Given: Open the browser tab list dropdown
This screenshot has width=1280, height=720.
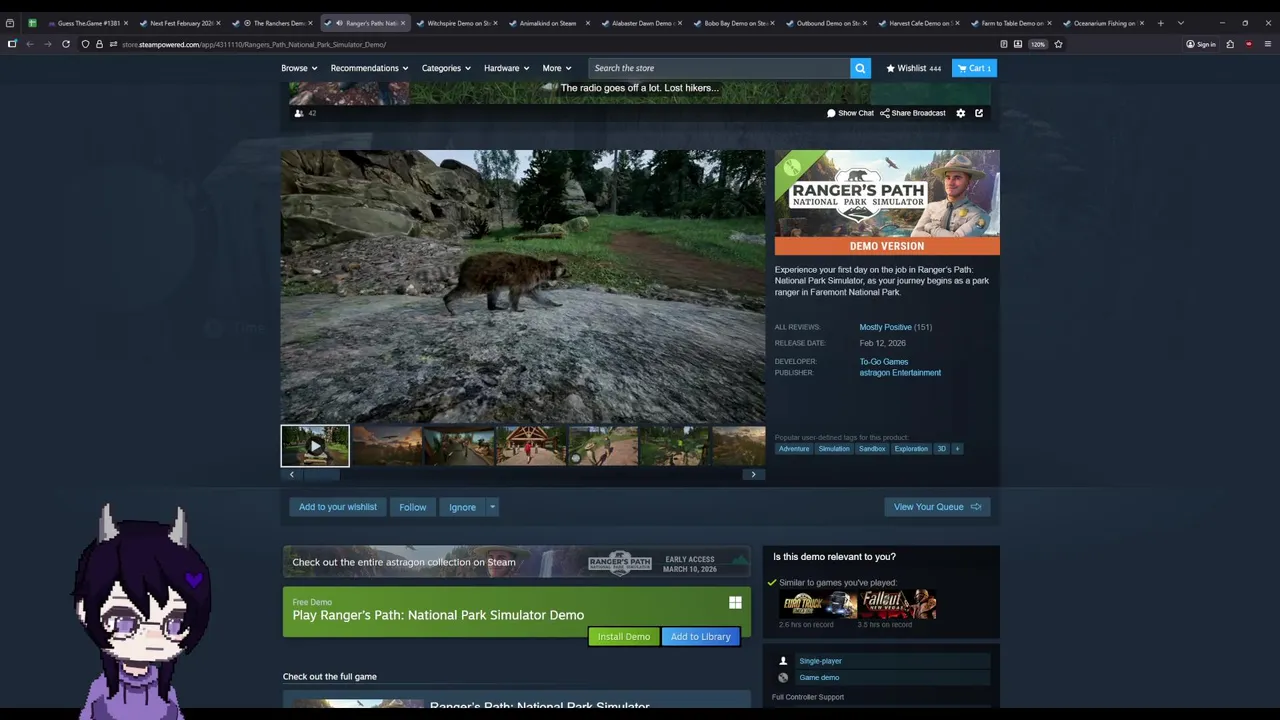Looking at the screenshot, I should click(1181, 23).
